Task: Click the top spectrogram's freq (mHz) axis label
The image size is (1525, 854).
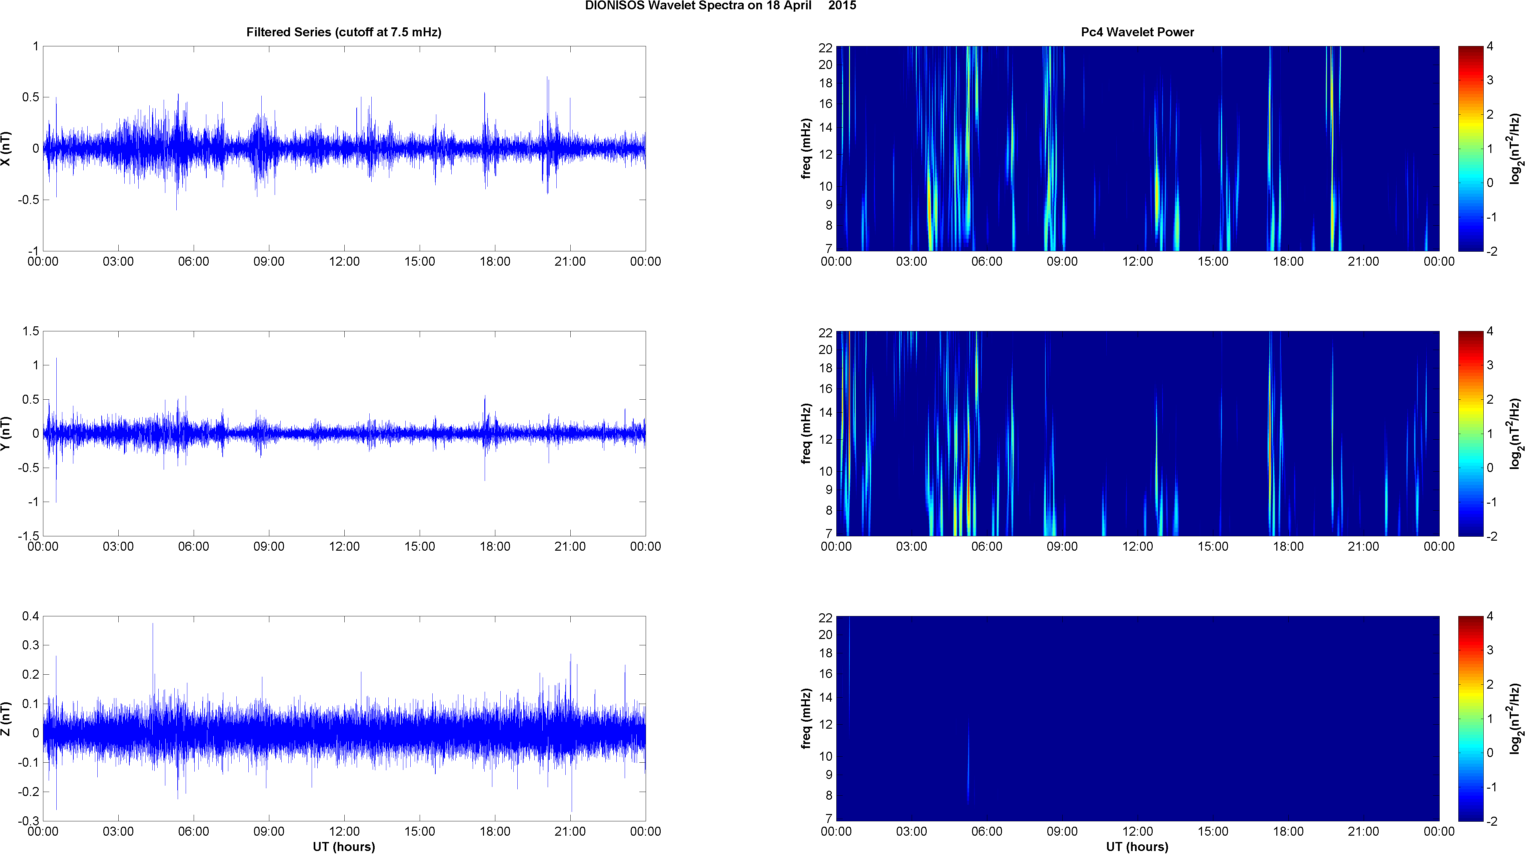Action: [x=806, y=148]
